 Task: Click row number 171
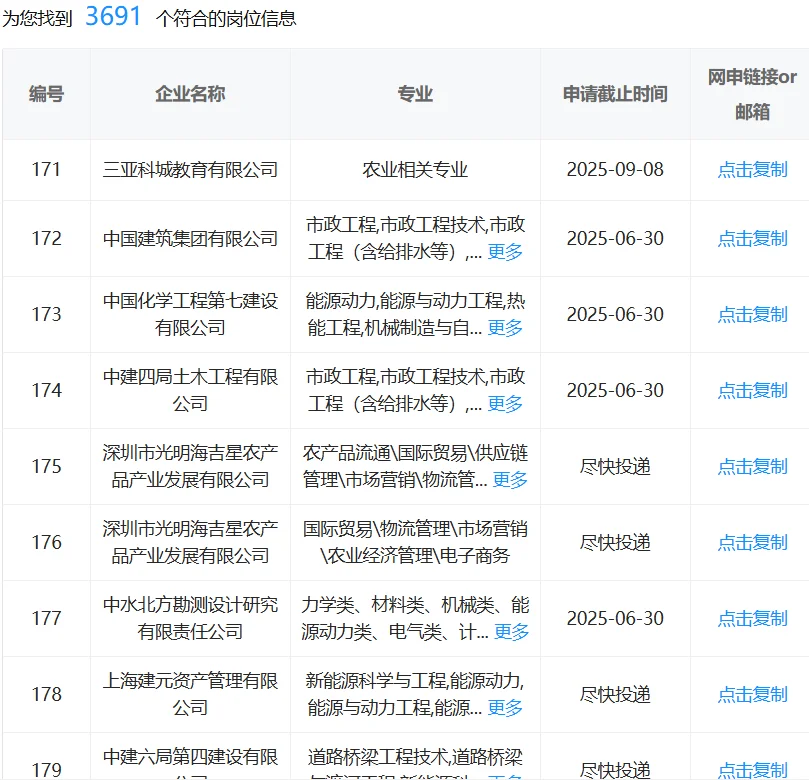pos(46,170)
